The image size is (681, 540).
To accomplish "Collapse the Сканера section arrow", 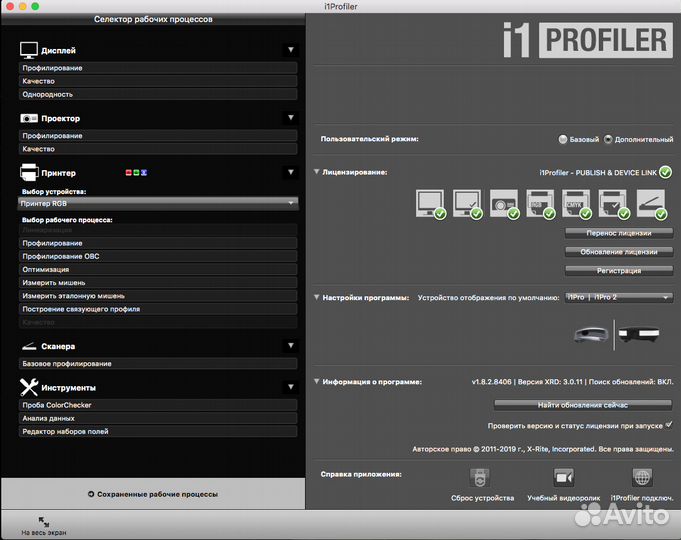I will 291,346.
